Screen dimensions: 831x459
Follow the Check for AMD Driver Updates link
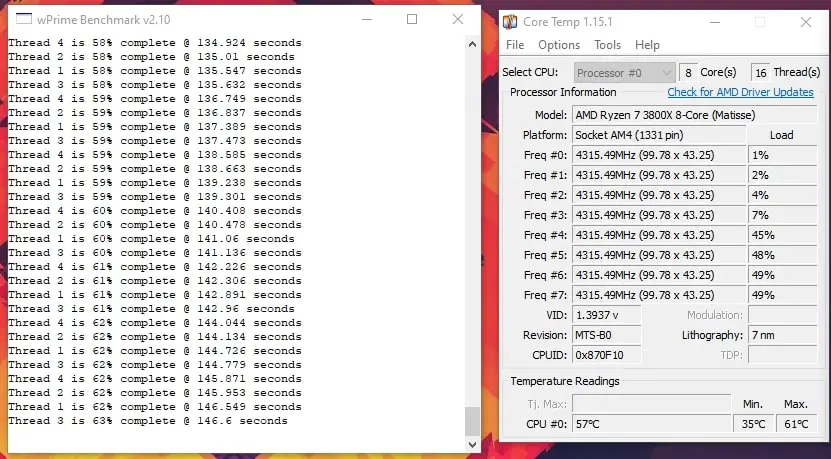740,92
